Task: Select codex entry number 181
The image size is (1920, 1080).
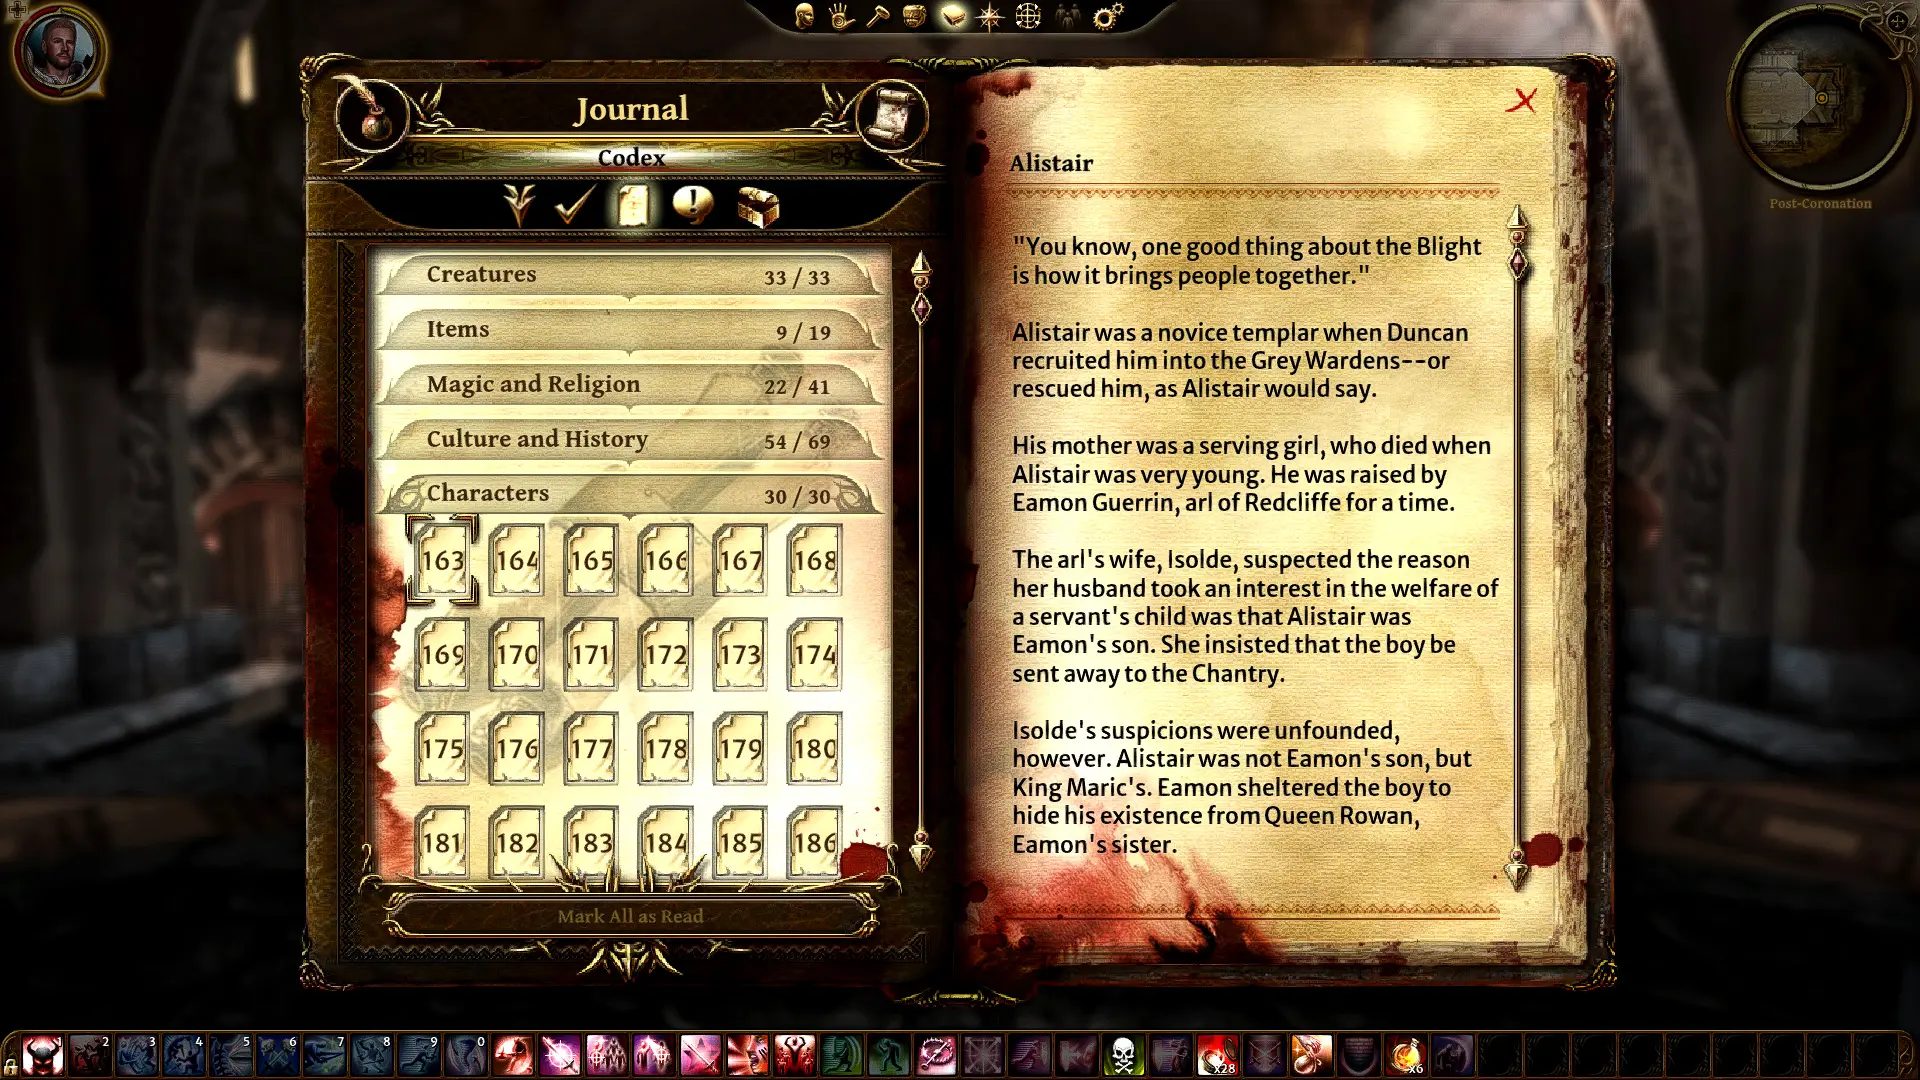Action: (x=444, y=843)
